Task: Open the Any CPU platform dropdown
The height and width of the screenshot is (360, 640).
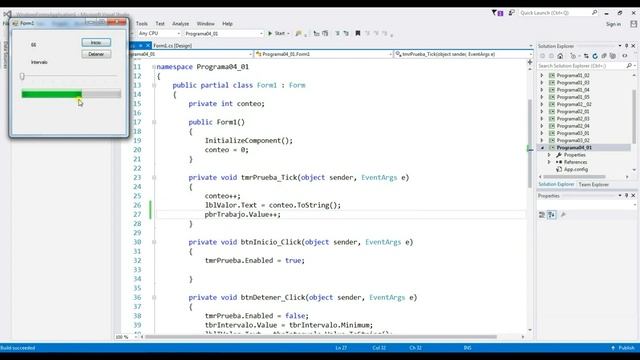Action: (159, 33)
